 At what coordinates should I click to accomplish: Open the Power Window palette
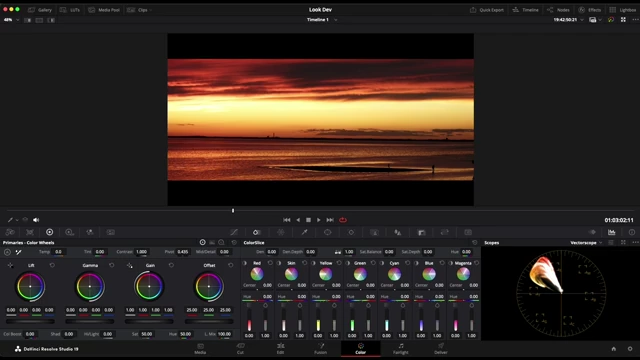327,232
